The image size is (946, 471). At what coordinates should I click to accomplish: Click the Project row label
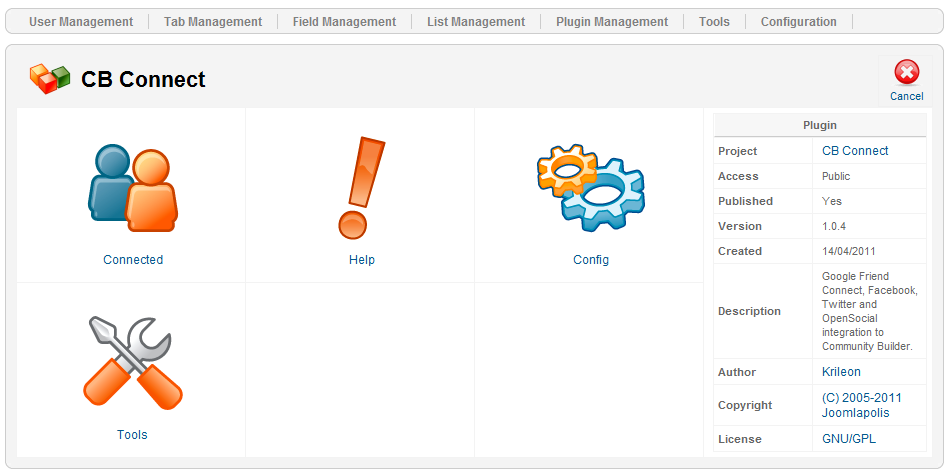pyautogui.click(x=737, y=151)
